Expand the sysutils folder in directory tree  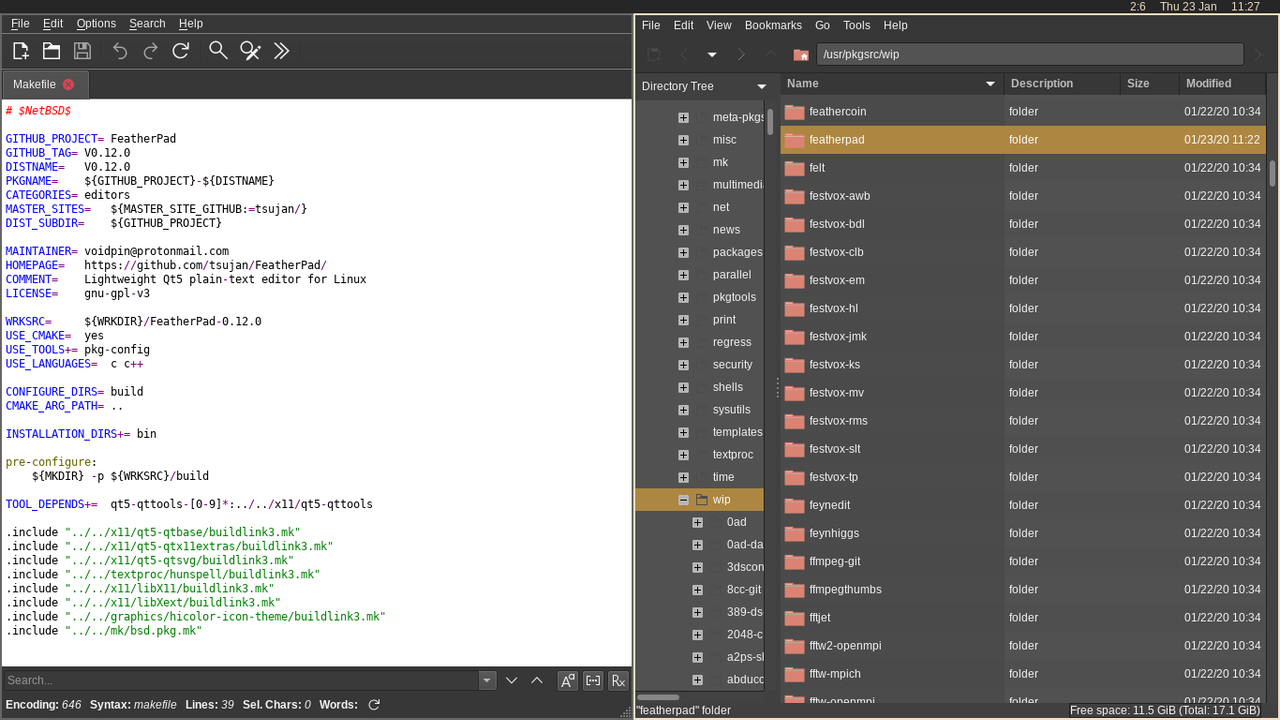click(x=683, y=410)
